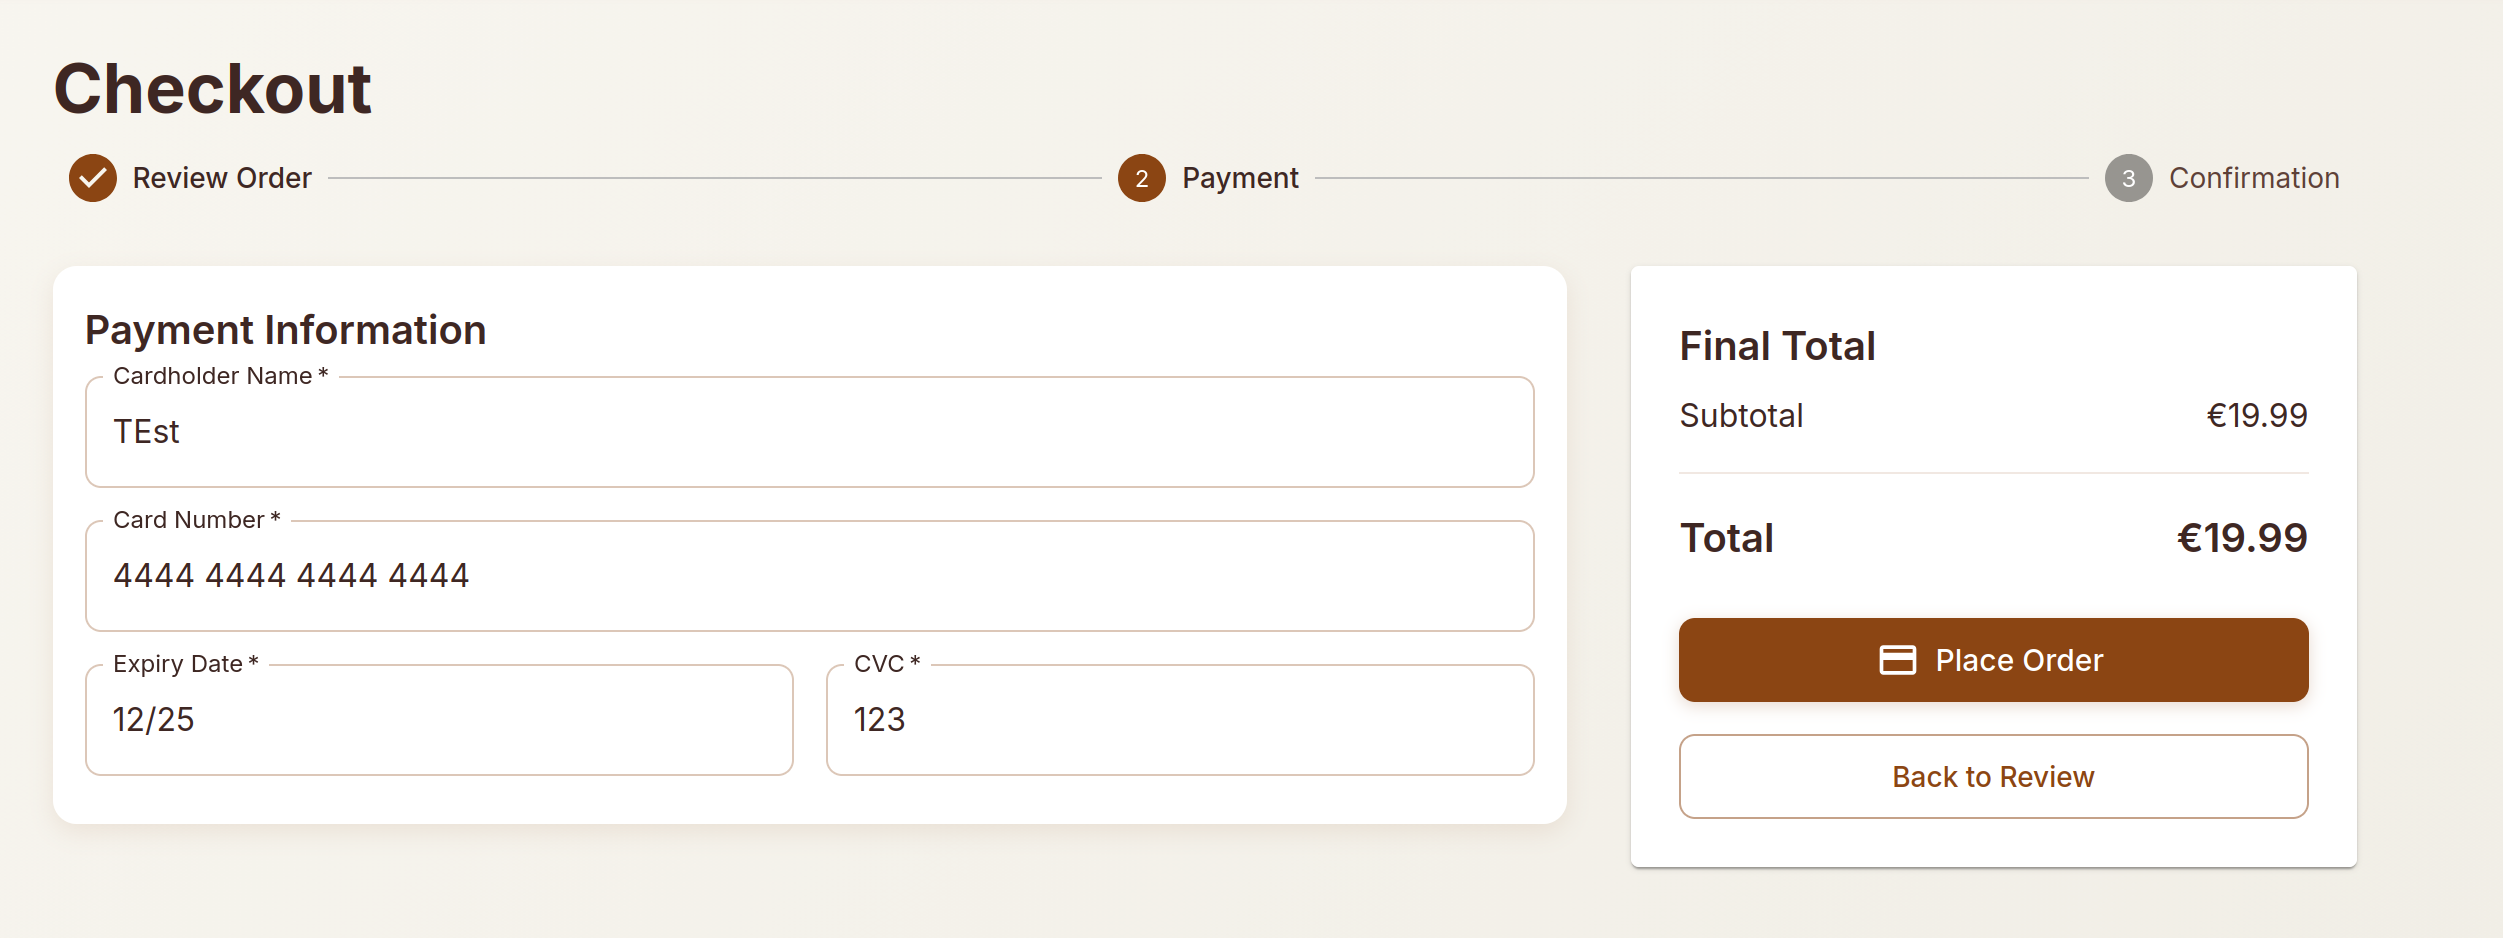Click the Subtotal amount €19.99

click(2256, 415)
